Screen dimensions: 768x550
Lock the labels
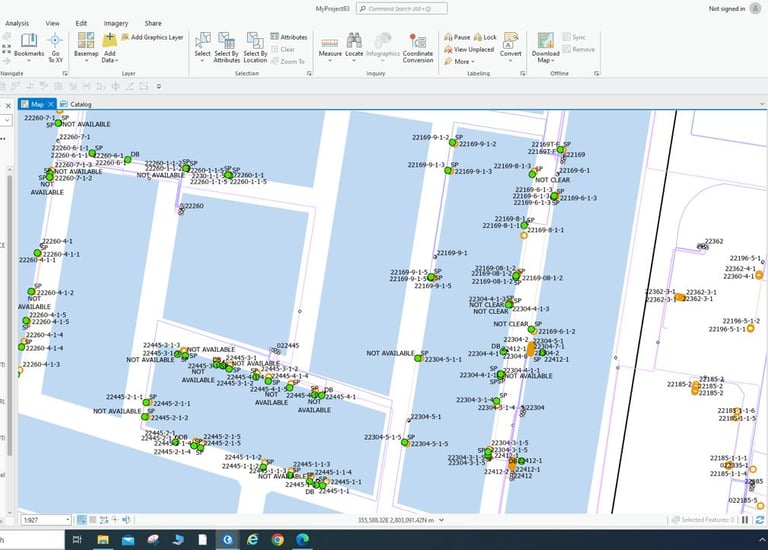point(485,37)
